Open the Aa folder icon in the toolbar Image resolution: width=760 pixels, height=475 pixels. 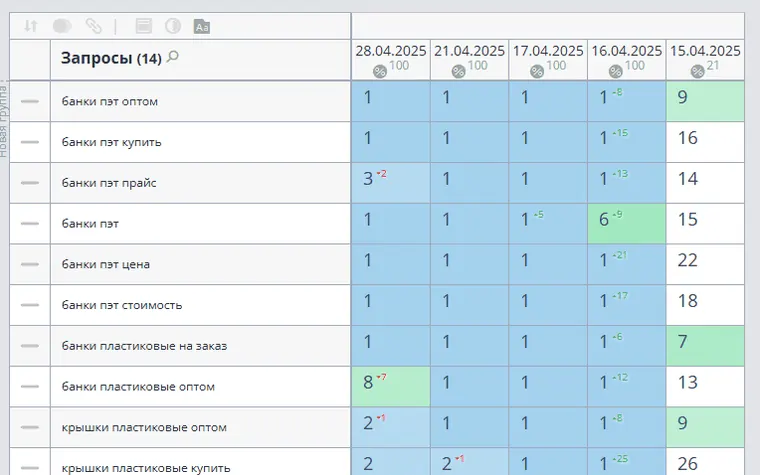pos(202,26)
